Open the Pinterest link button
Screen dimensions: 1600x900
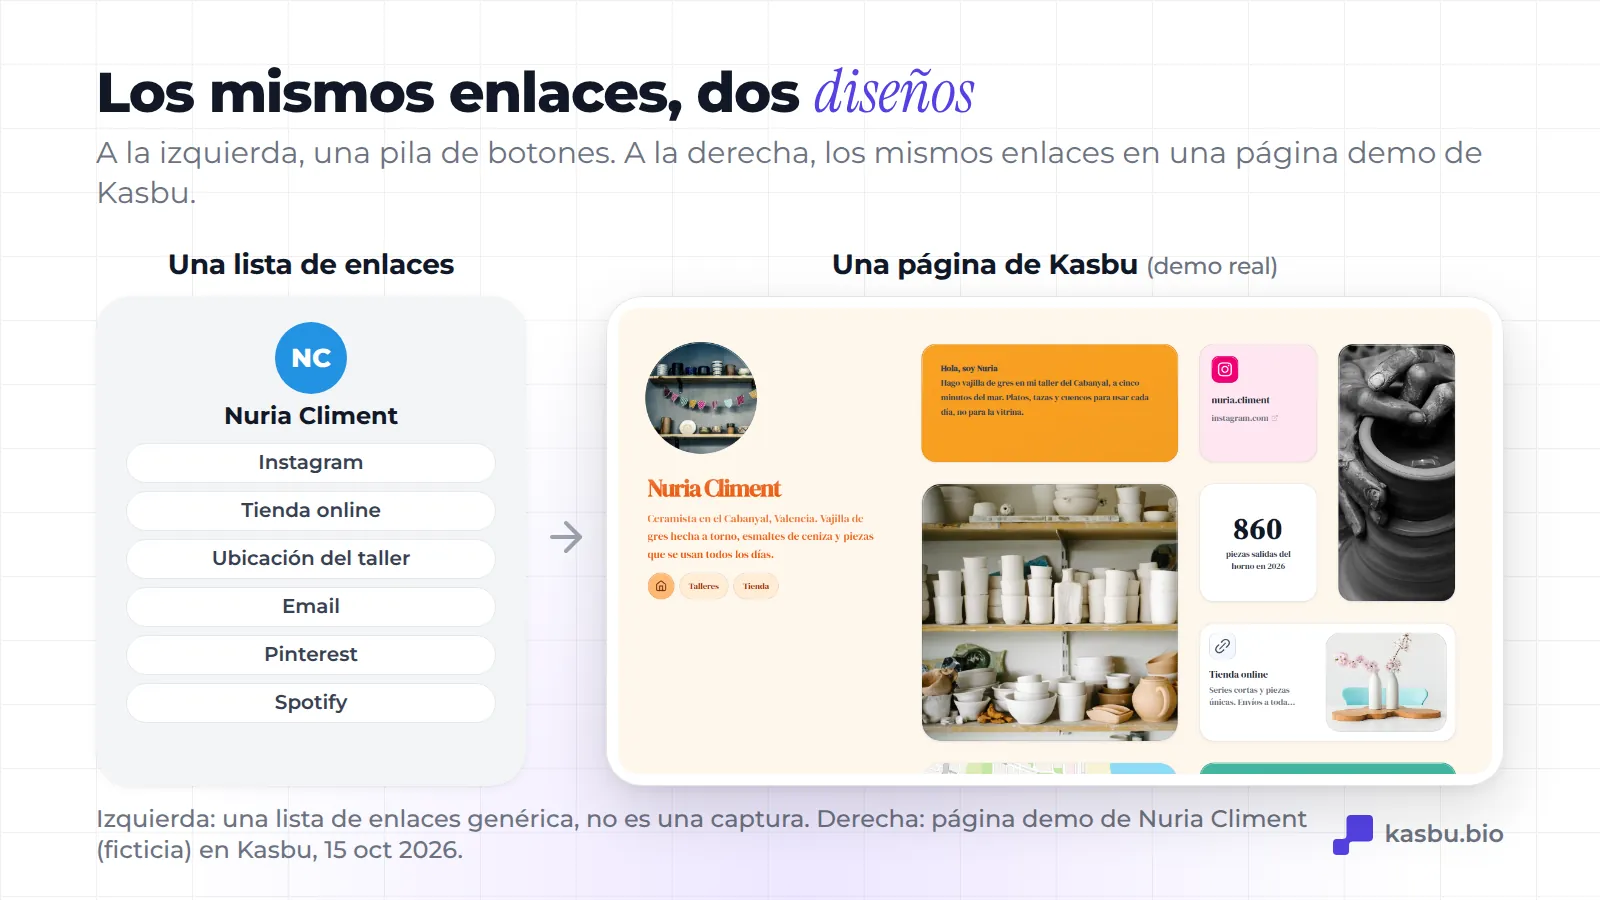tap(311, 655)
